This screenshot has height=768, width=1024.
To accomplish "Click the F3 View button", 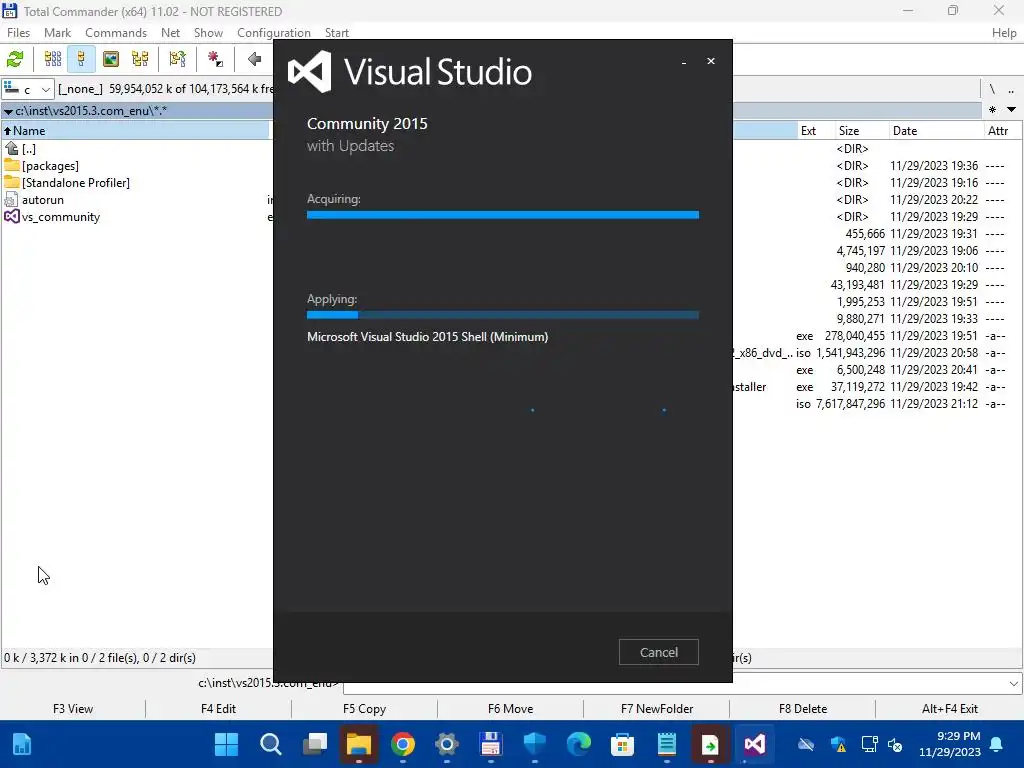I will (x=73, y=709).
